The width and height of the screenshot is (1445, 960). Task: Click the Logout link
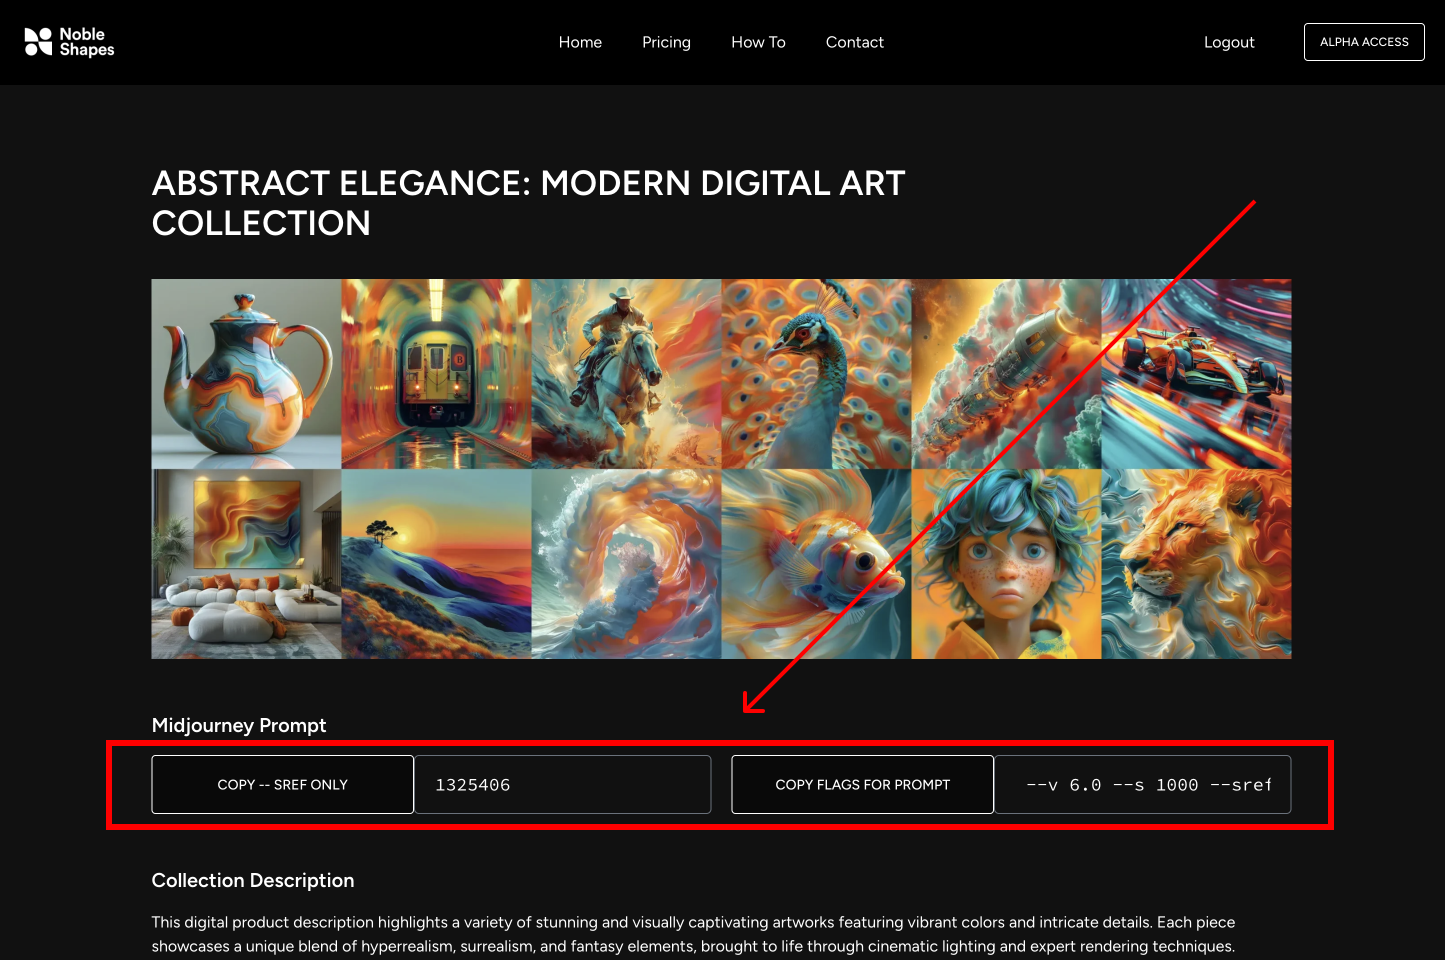click(x=1228, y=42)
